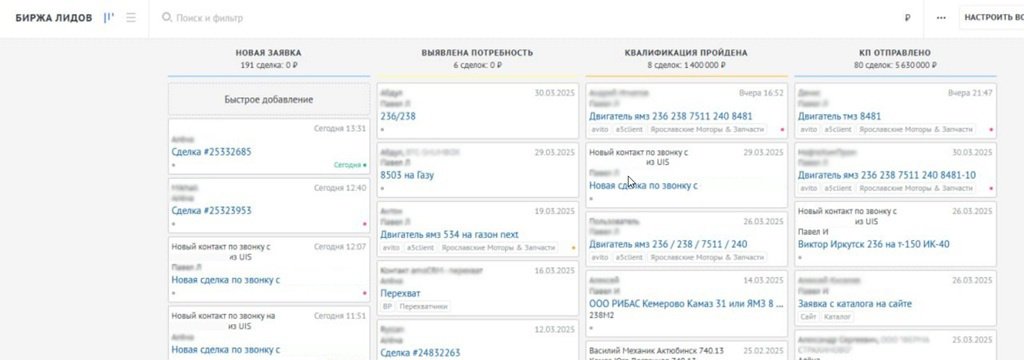The width and height of the screenshot is (1024, 360).
Task: Switch to list view icon
Action: (x=131, y=18)
